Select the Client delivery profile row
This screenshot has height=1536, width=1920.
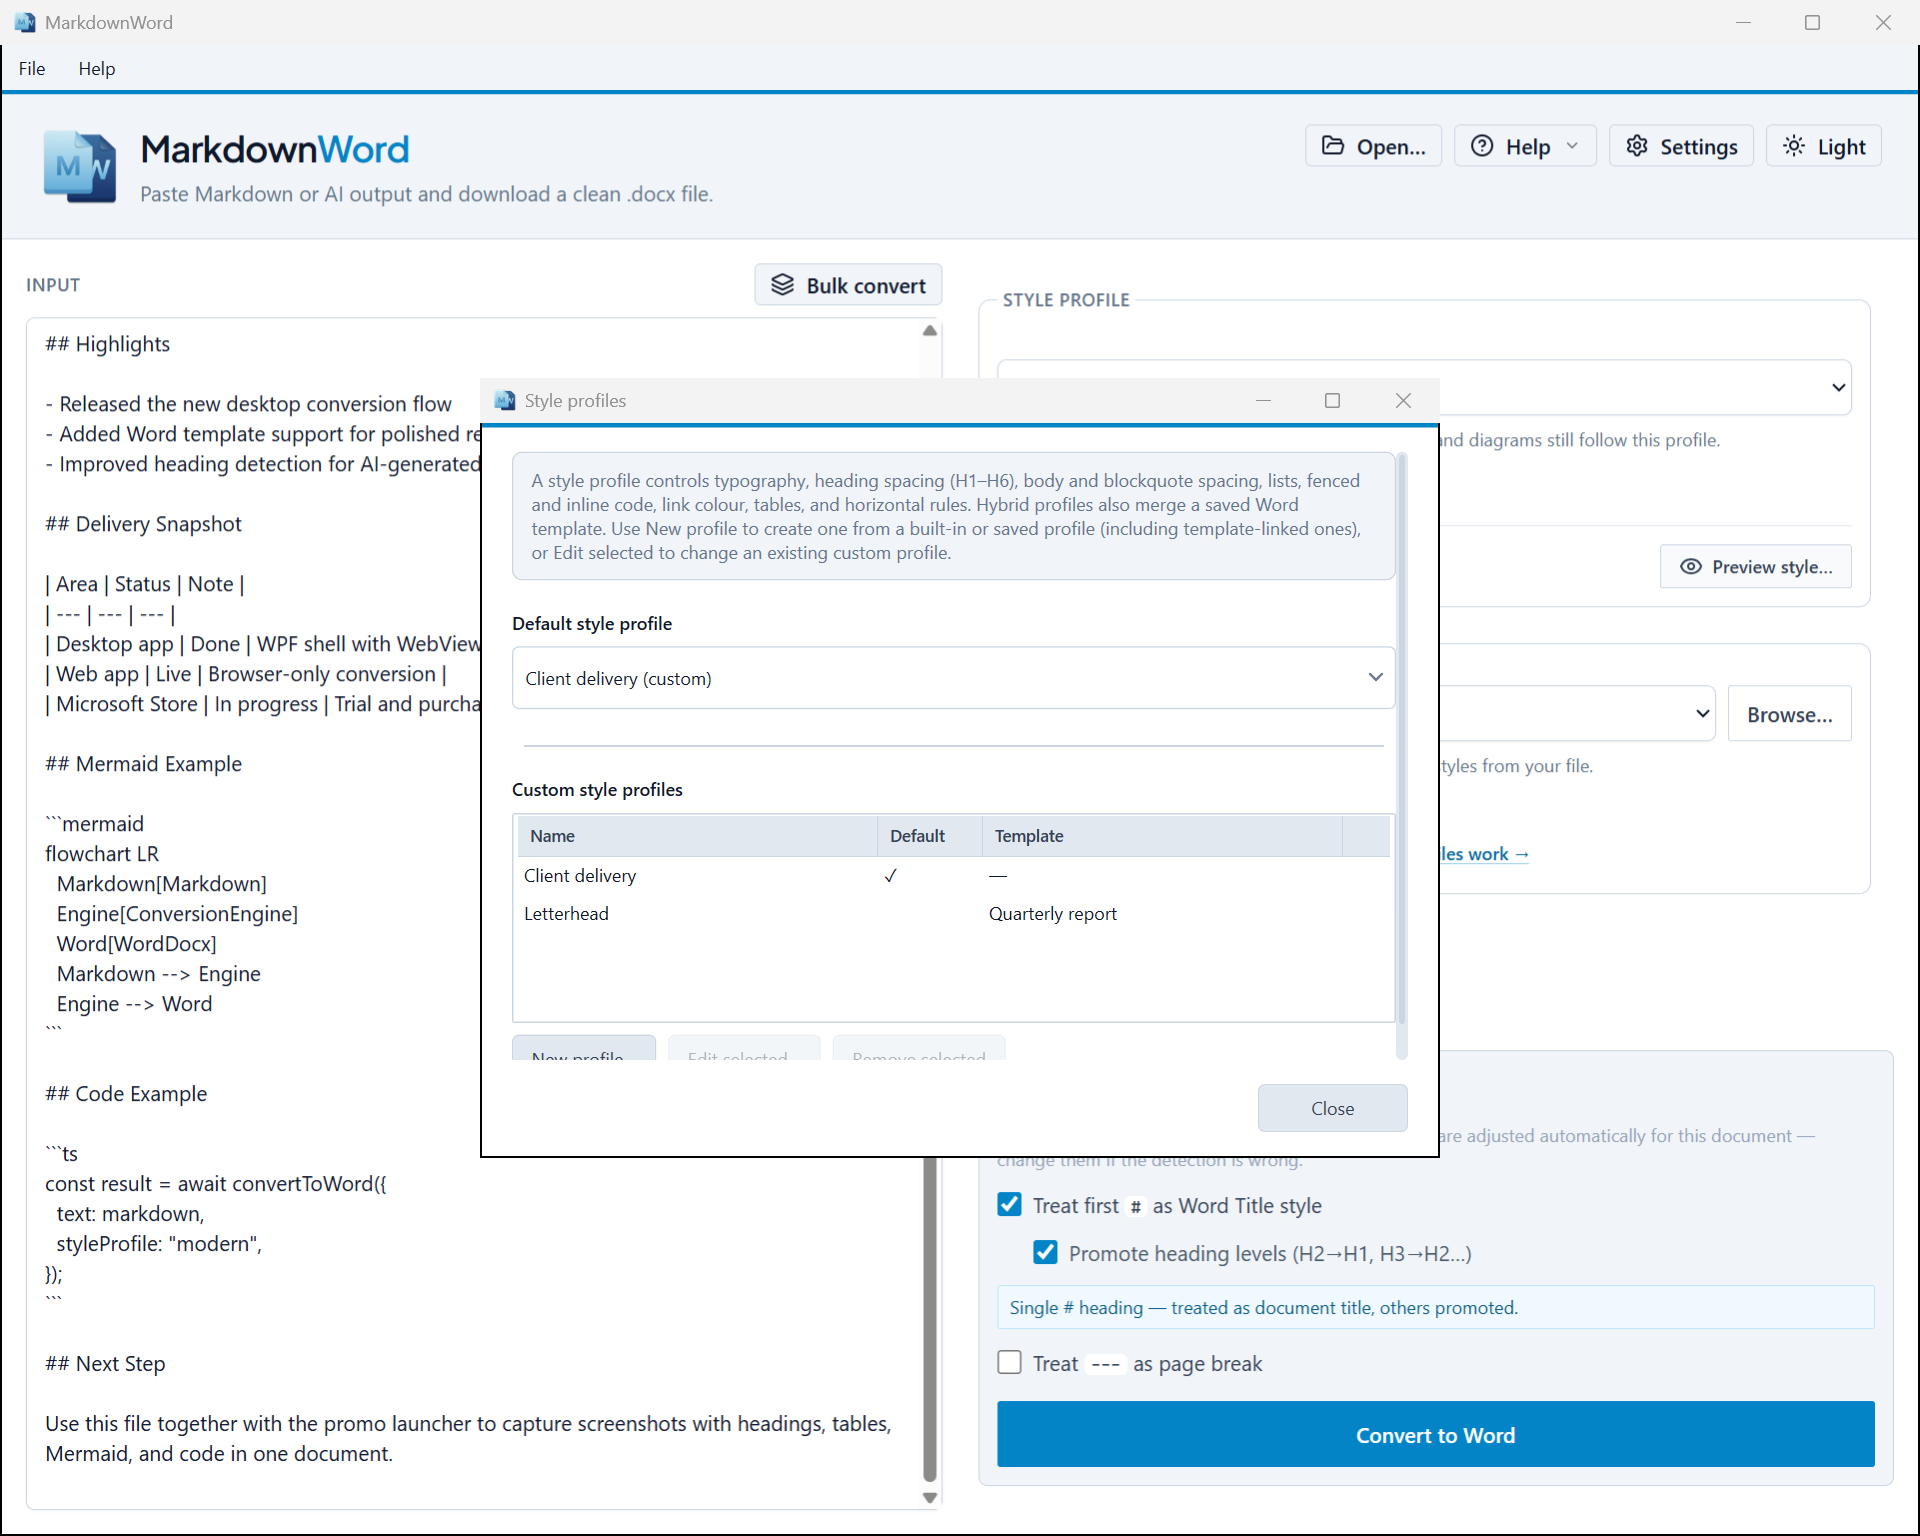[x=953, y=876]
